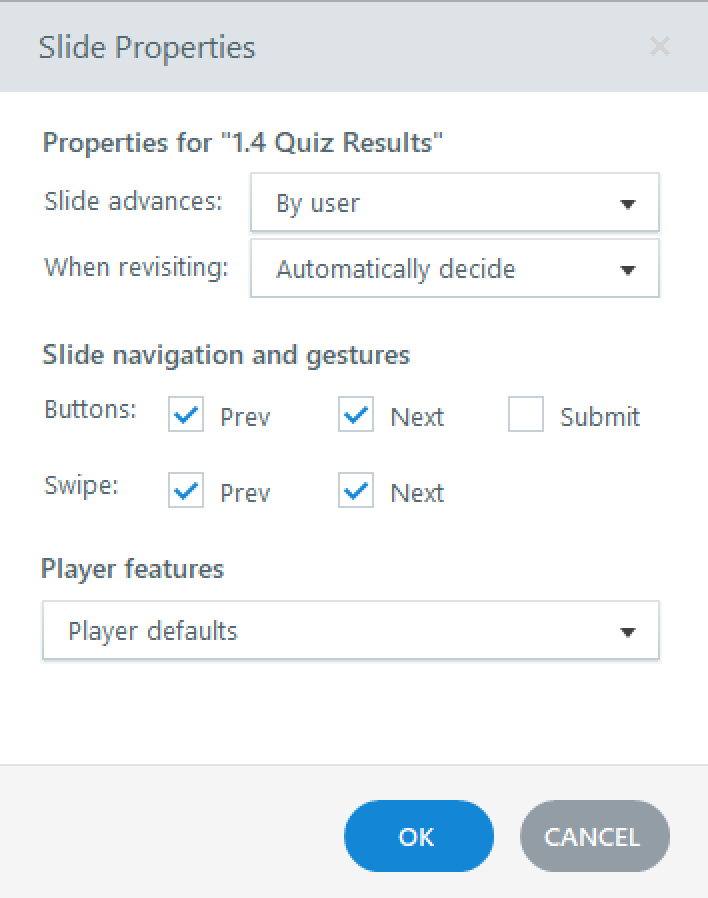Disable the Swipe Prev checkbox
This screenshot has width=708, height=898.
(186, 491)
